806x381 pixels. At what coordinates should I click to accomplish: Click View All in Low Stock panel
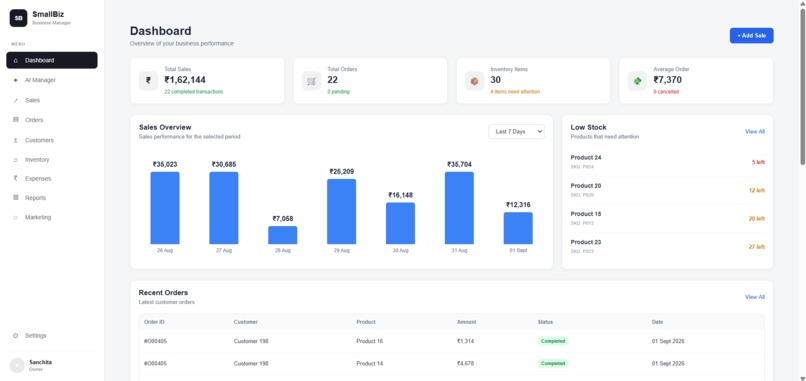pos(755,132)
